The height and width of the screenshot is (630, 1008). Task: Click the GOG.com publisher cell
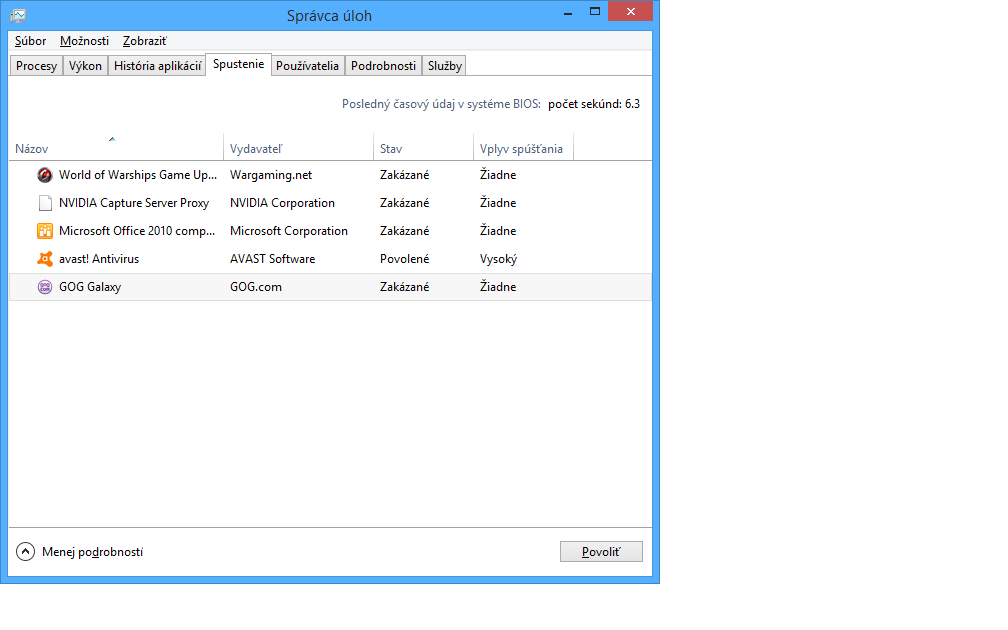pos(256,287)
